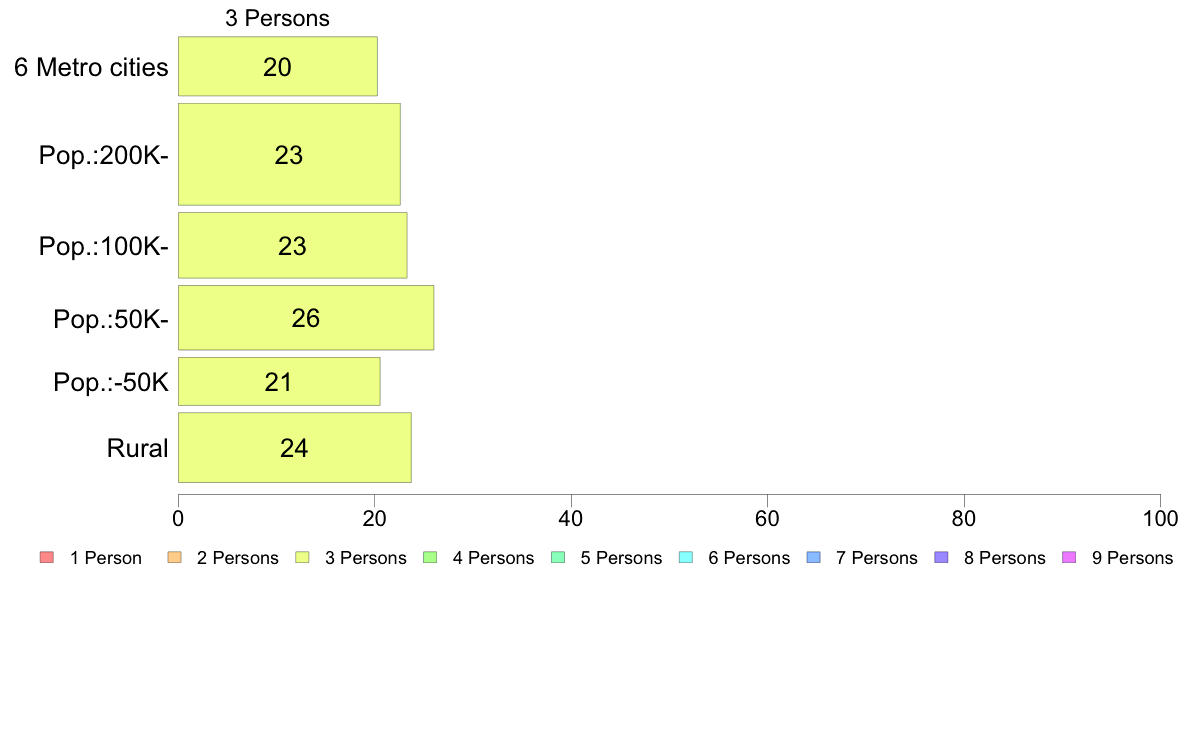Click the "Rural" category label
The image size is (1188, 736).
click(137, 448)
